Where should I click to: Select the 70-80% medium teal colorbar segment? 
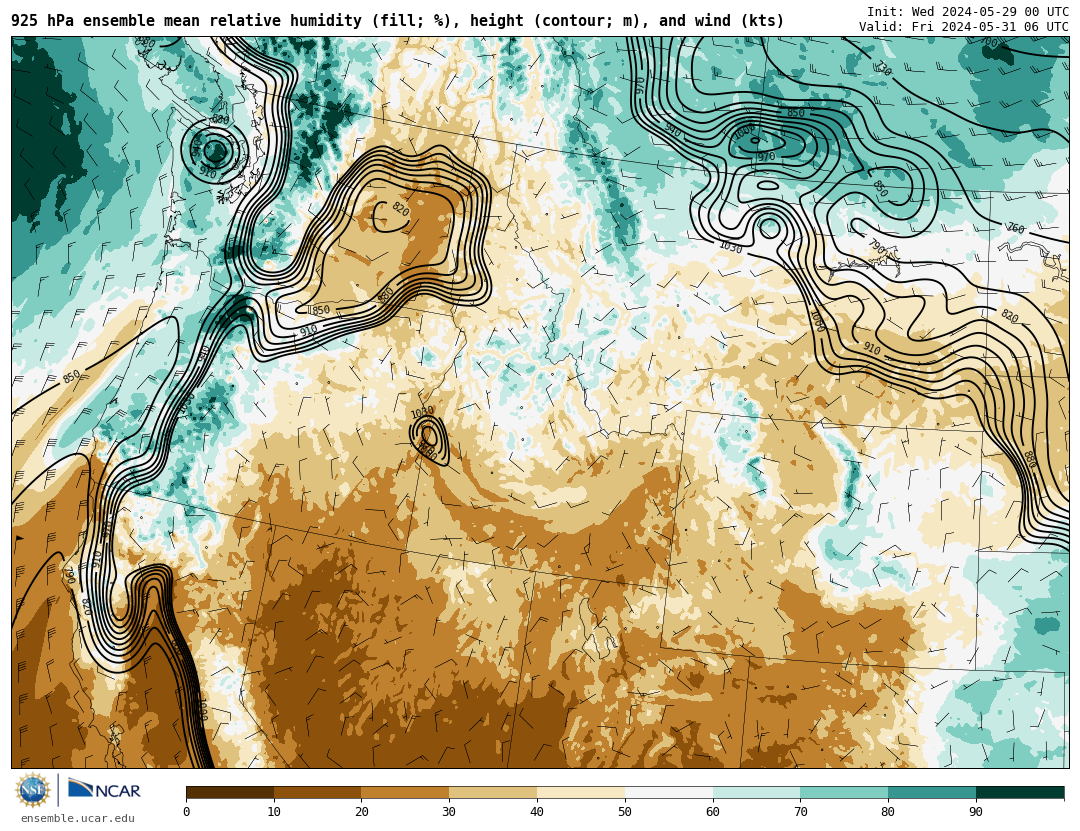(x=844, y=793)
